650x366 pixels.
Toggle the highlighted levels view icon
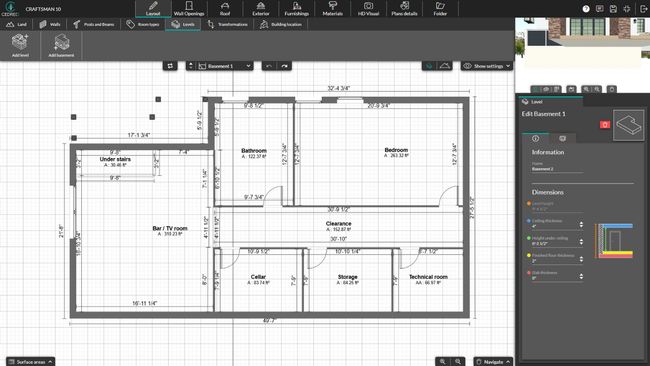429,66
